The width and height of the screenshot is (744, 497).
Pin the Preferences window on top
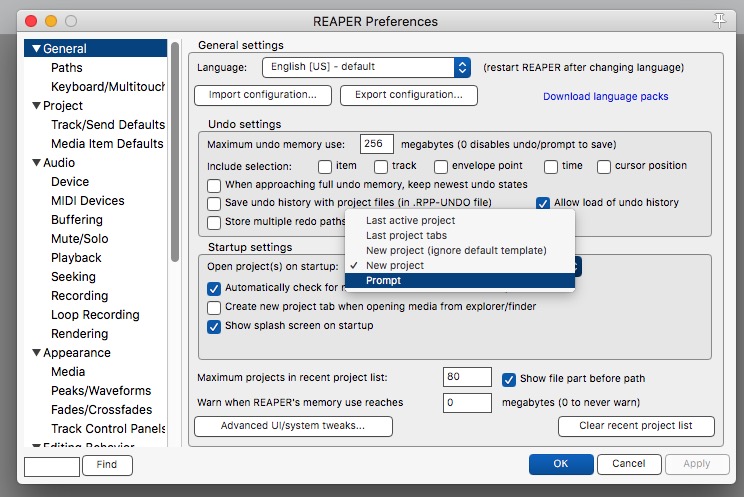(x=719, y=20)
